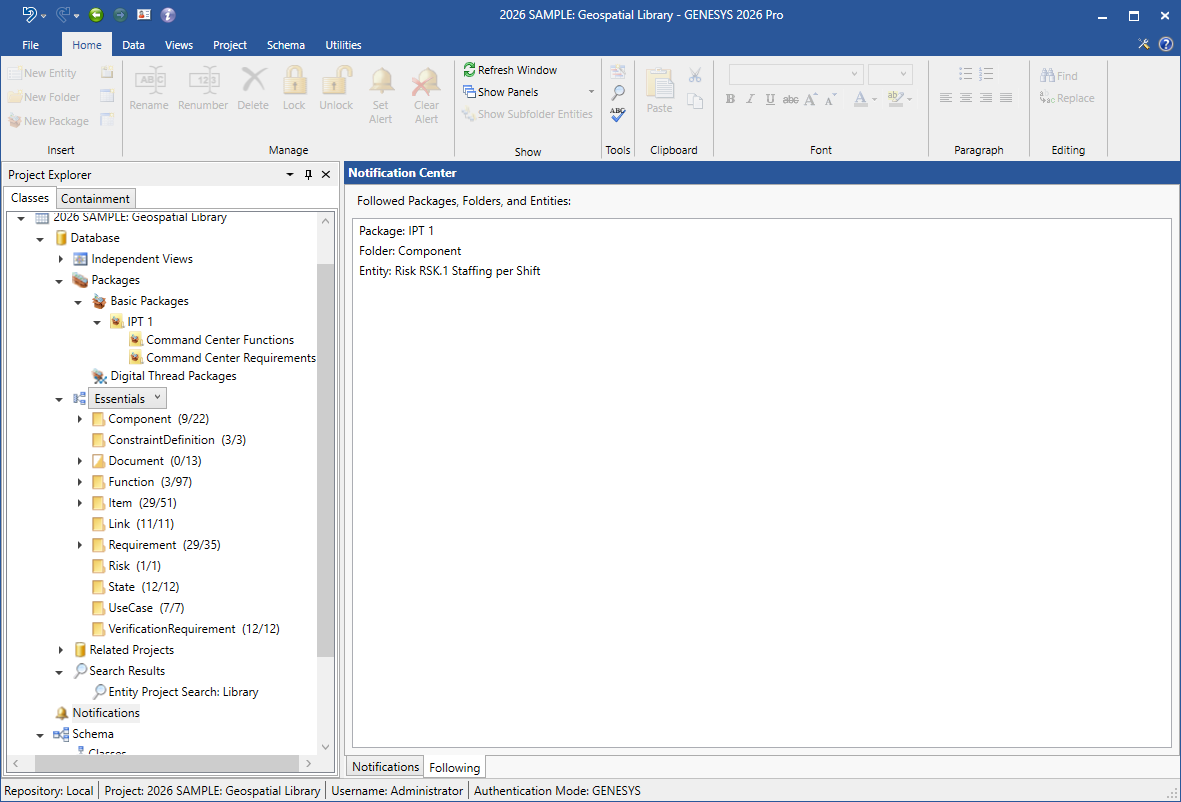Pin the Project Explorer panel
The width and height of the screenshot is (1181, 802).
pyautogui.click(x=308, y=175)
